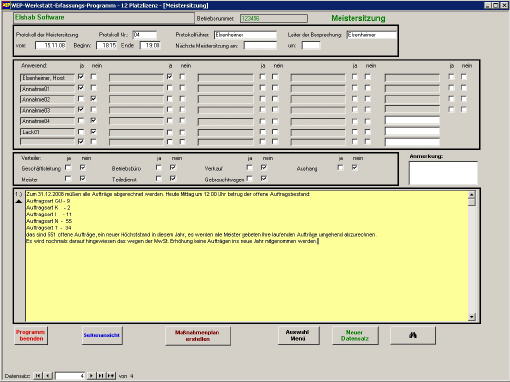The width and height of the screenshot is (510, 382).
Task: Click the Betriebsnummer field
Action: point(274,18)
